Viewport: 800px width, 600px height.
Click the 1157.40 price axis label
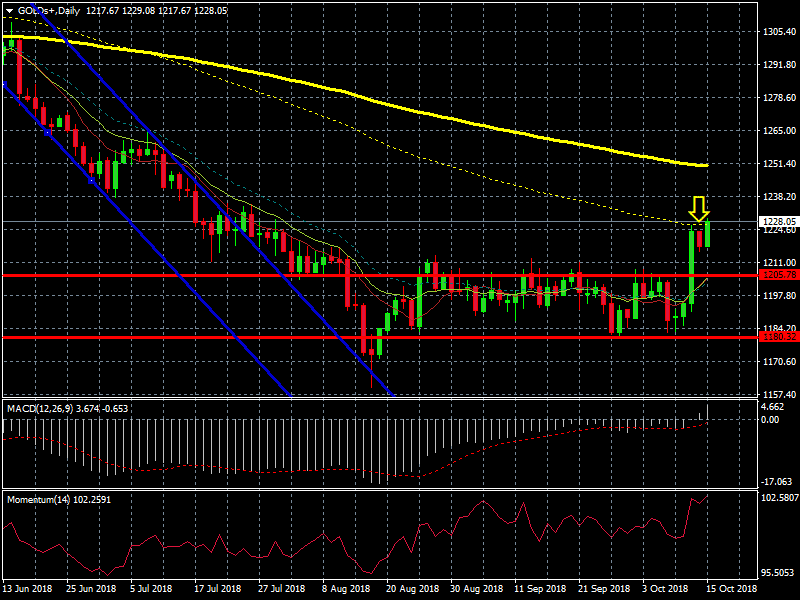778,394
